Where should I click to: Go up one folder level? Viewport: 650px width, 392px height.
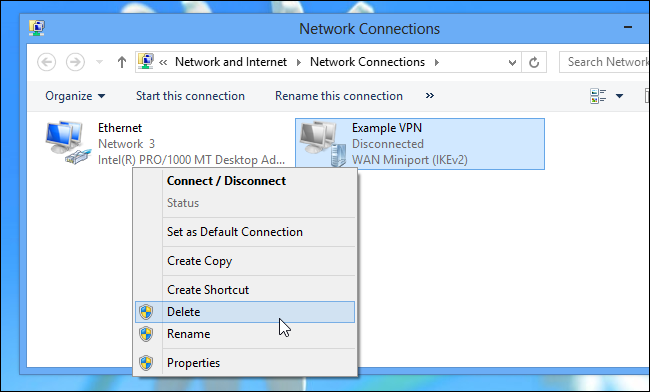(x=121, y=62)
